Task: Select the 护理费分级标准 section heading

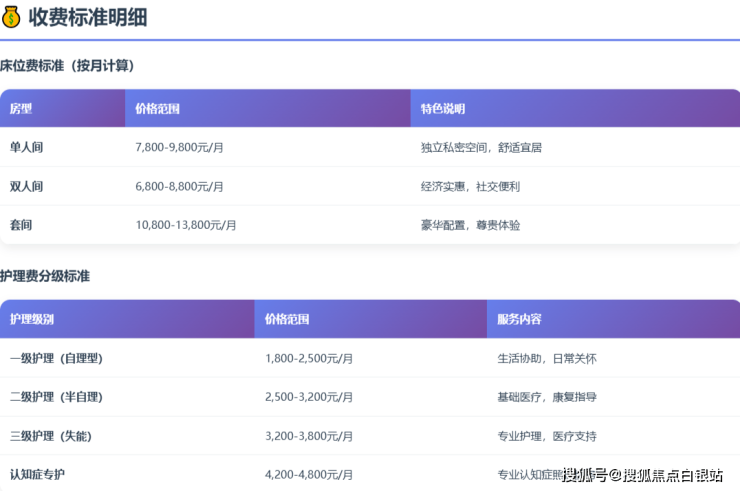Action: 45,276
